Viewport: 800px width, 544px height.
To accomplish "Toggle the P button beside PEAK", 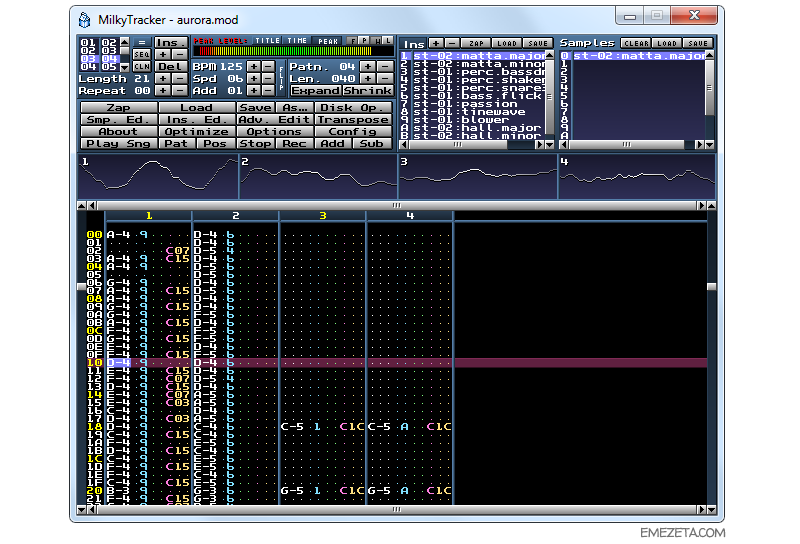I will point(364,40).
